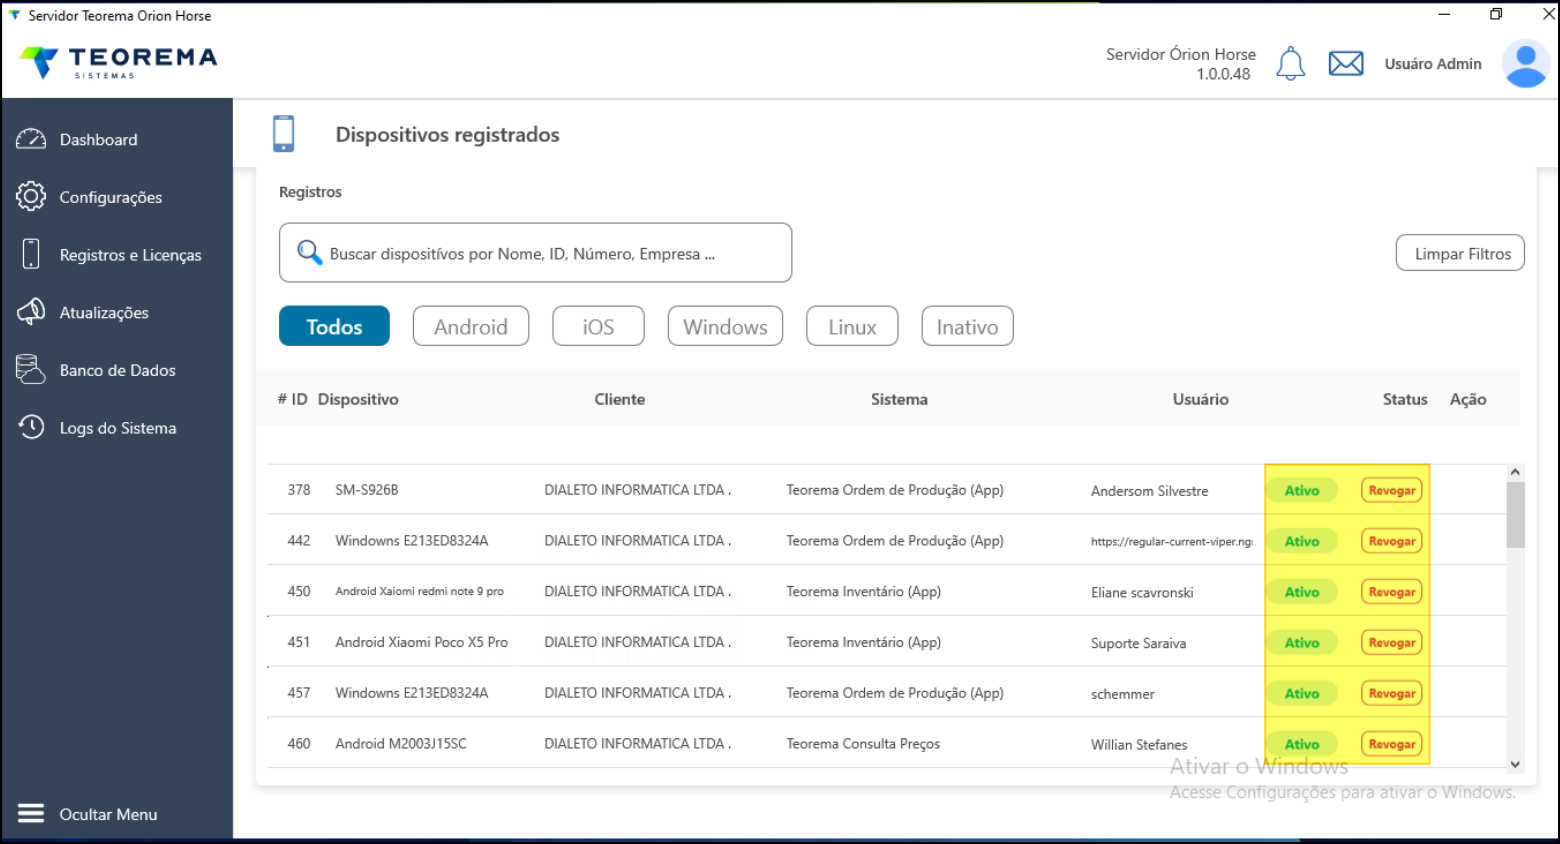1560x844 pixels.
Task: Click Ativo status of device 378
Action: (1302, 490)
